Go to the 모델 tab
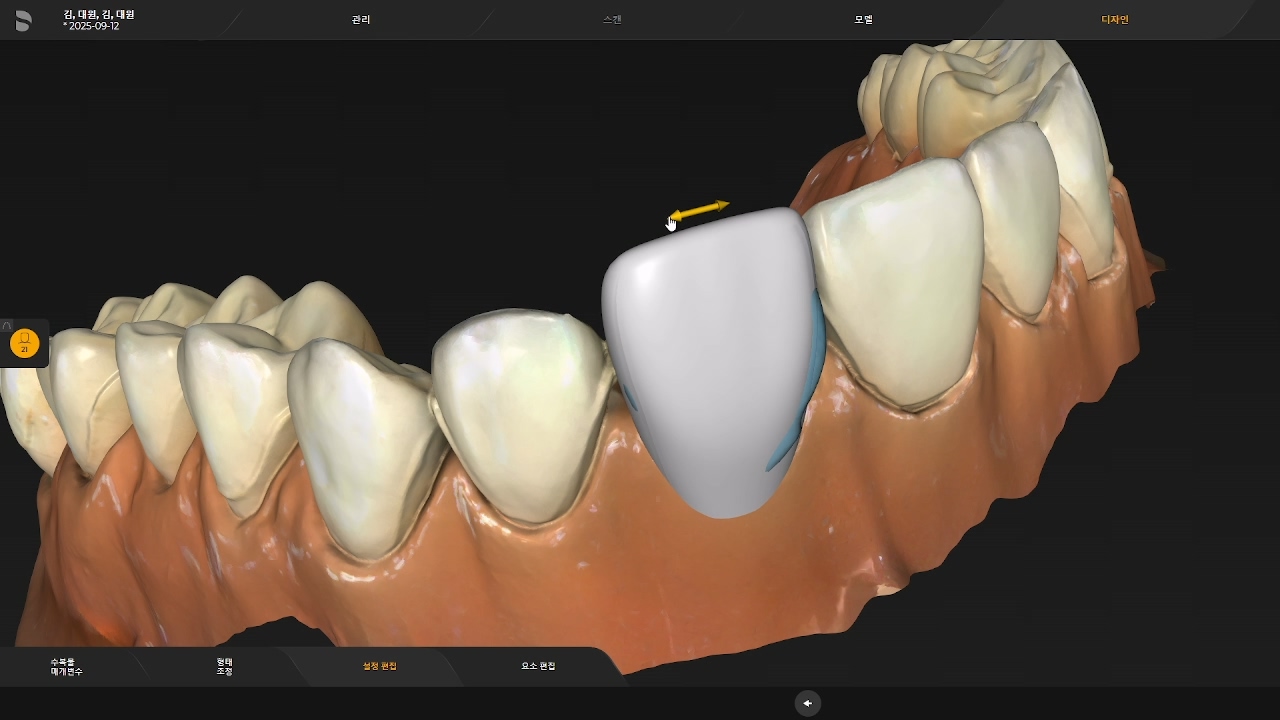 (x=863, y=20)
